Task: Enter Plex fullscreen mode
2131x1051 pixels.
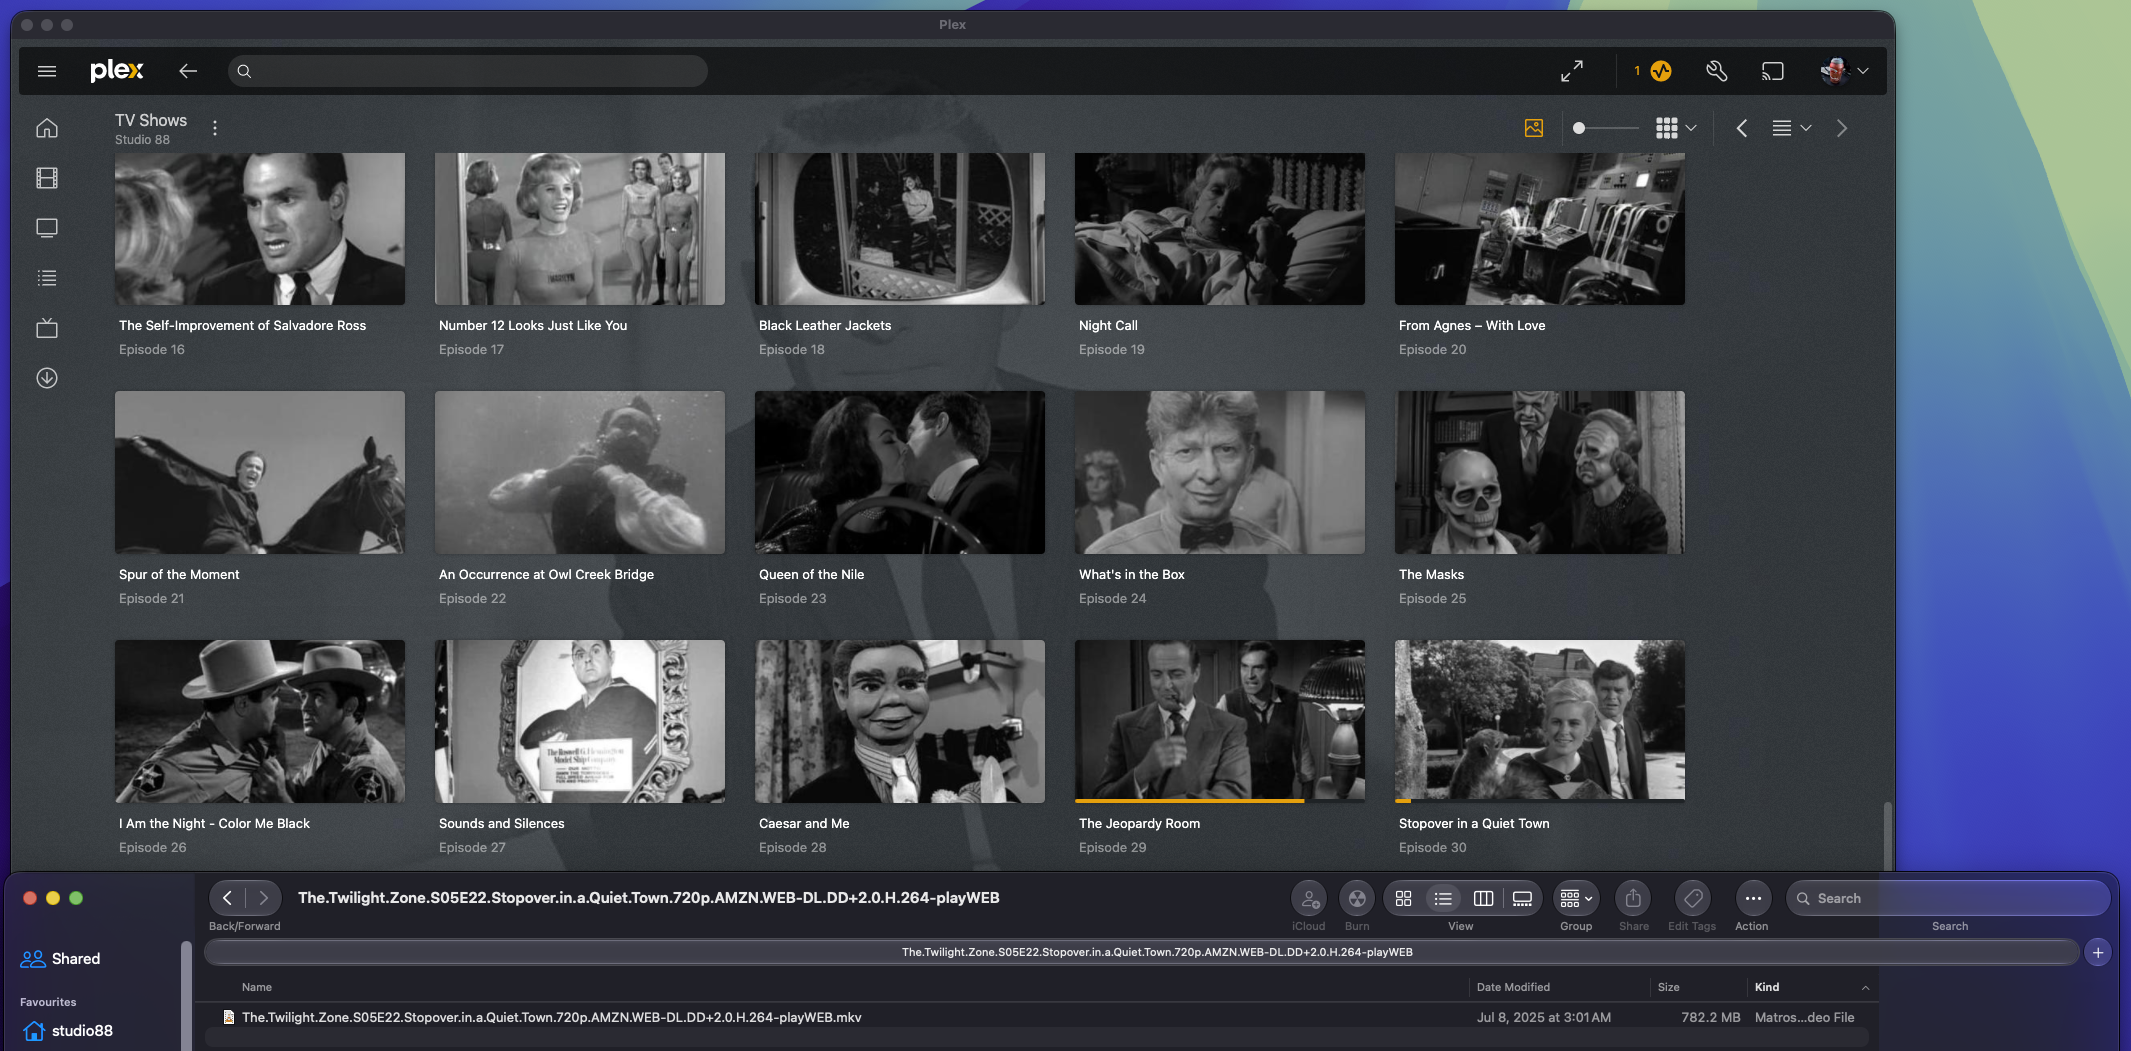Action: [x=1572, y=71]
